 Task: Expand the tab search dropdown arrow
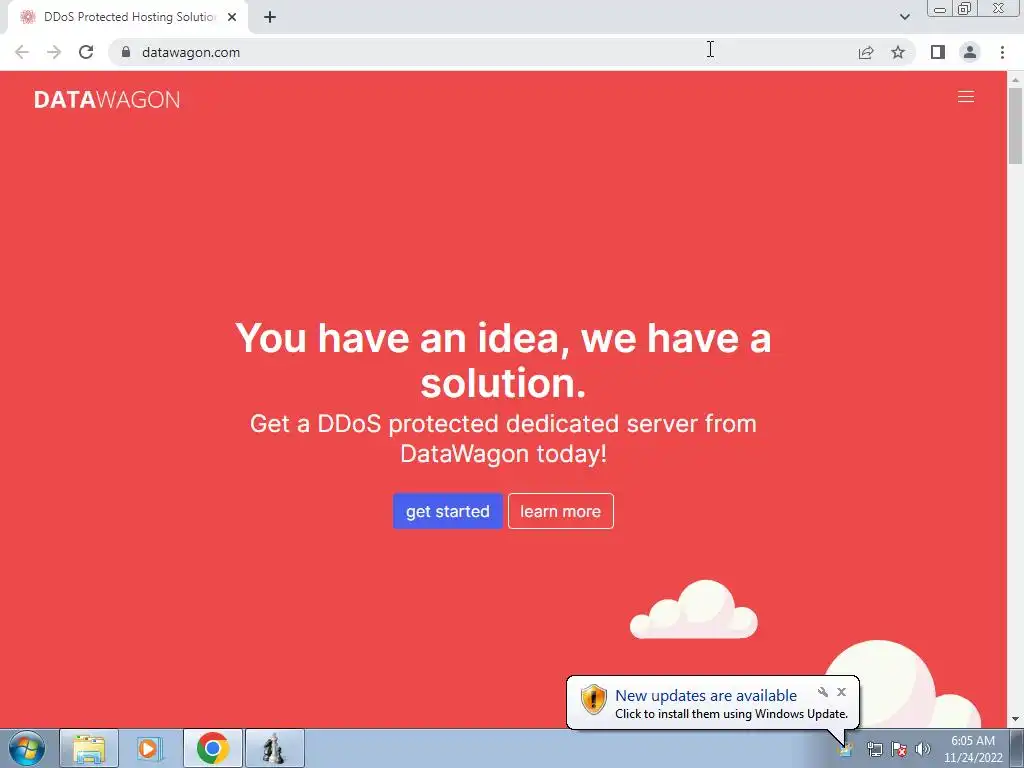point(904,17)
